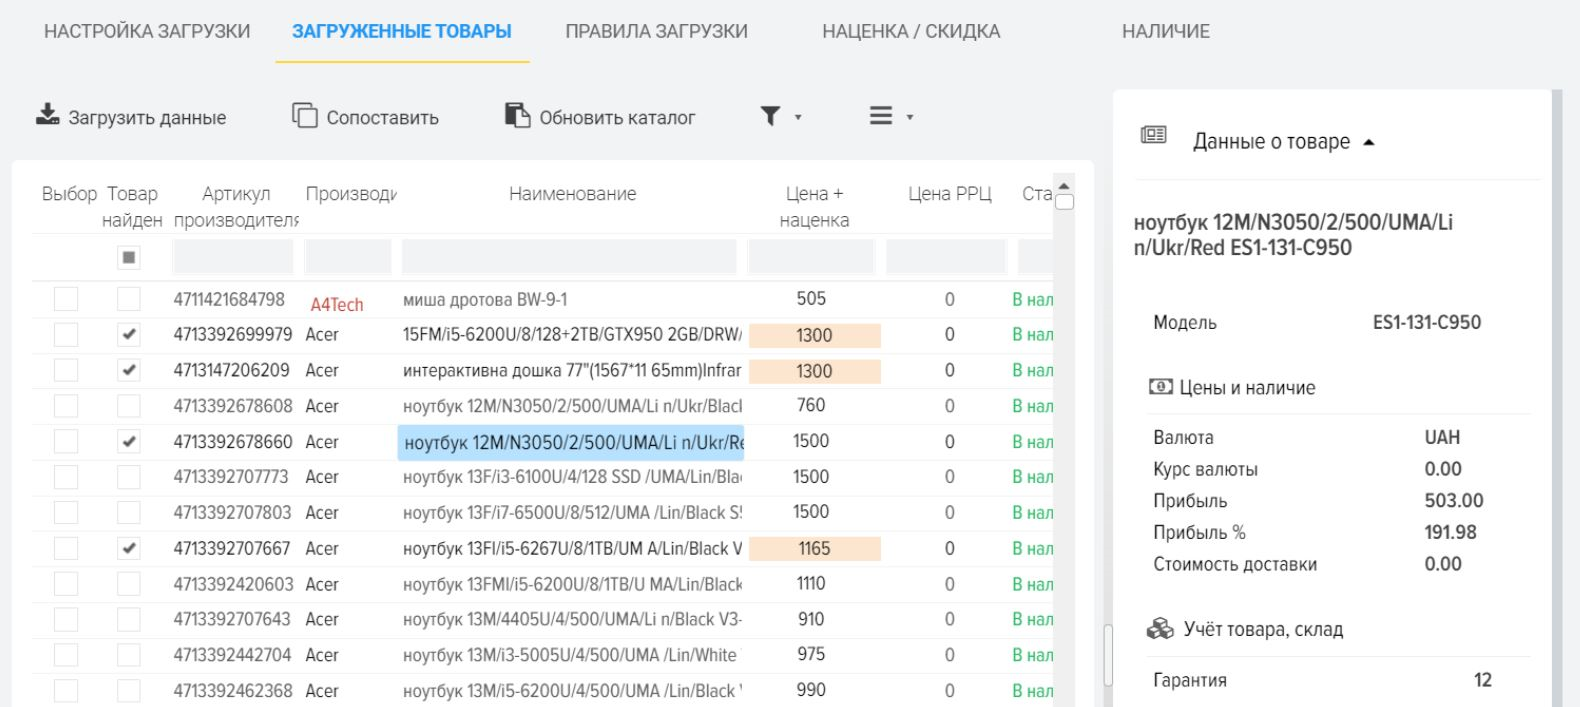
Task: Uncheck Товар найден for article 4713392699979
Action: coord(129,335)
